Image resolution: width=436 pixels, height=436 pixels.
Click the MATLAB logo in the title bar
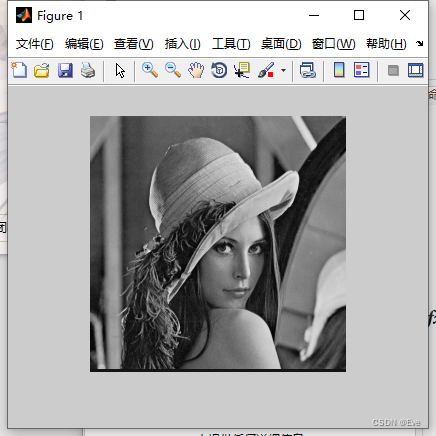(x=24, y=15)
